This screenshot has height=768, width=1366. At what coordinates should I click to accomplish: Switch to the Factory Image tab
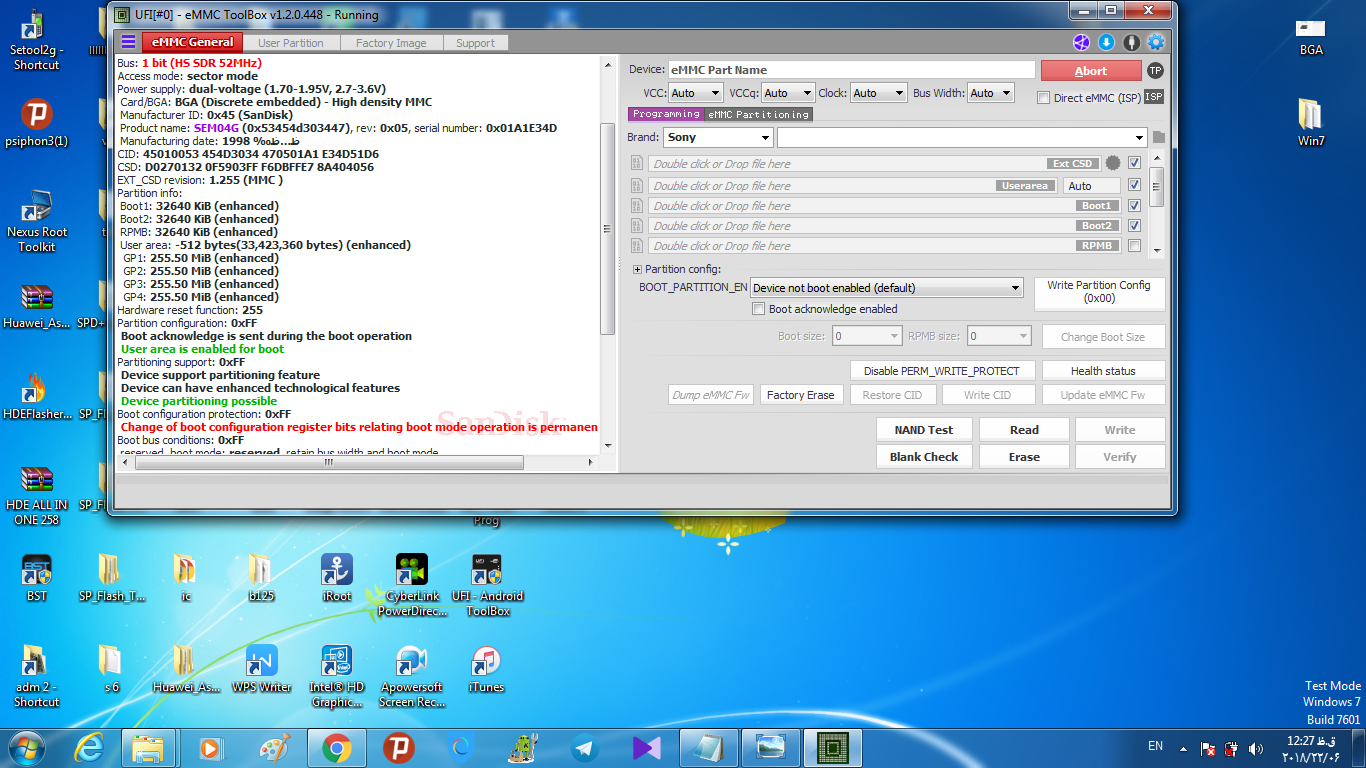coord(391,43)
